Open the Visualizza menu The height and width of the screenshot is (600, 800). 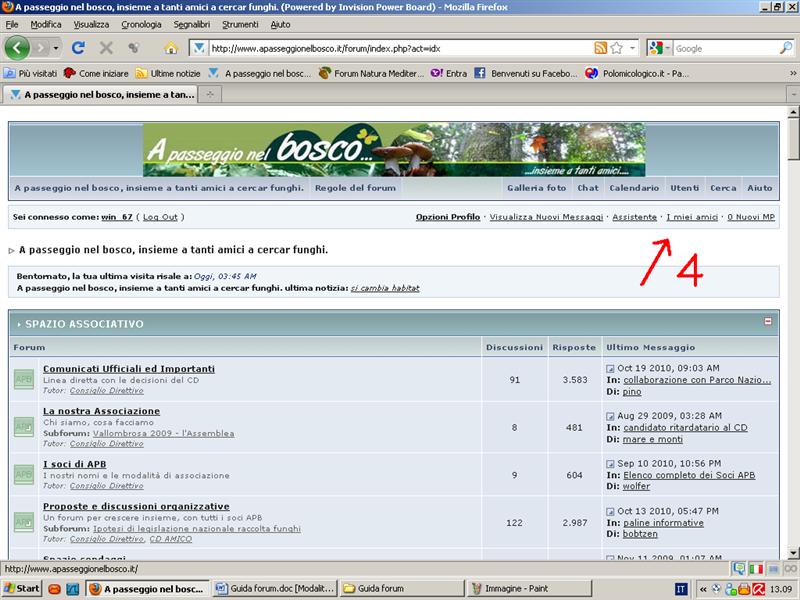91,24
